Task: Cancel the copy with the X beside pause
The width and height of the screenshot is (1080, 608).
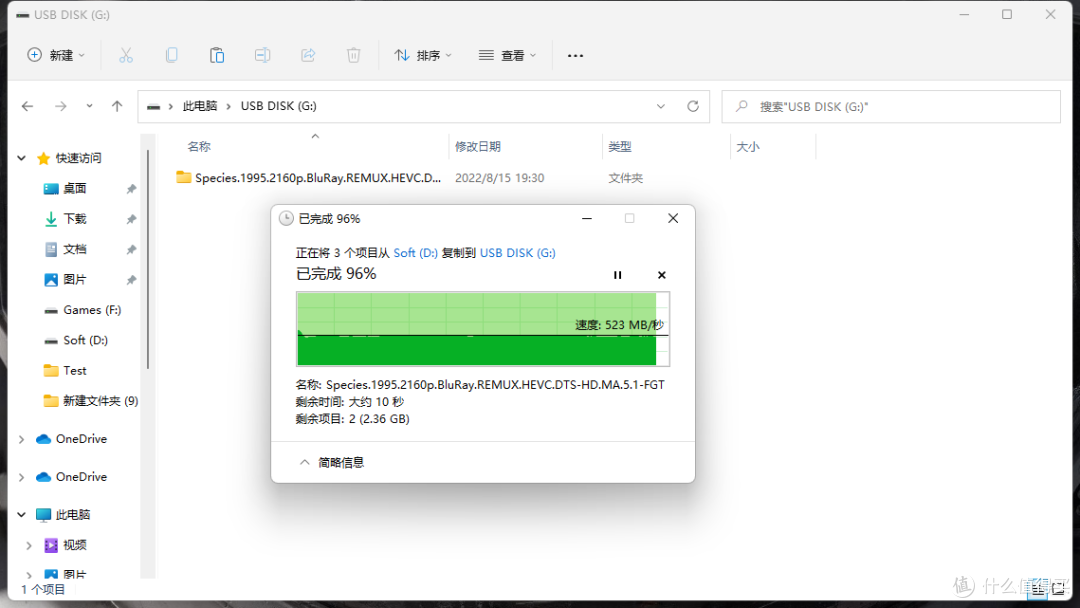Action: [662, 275]
